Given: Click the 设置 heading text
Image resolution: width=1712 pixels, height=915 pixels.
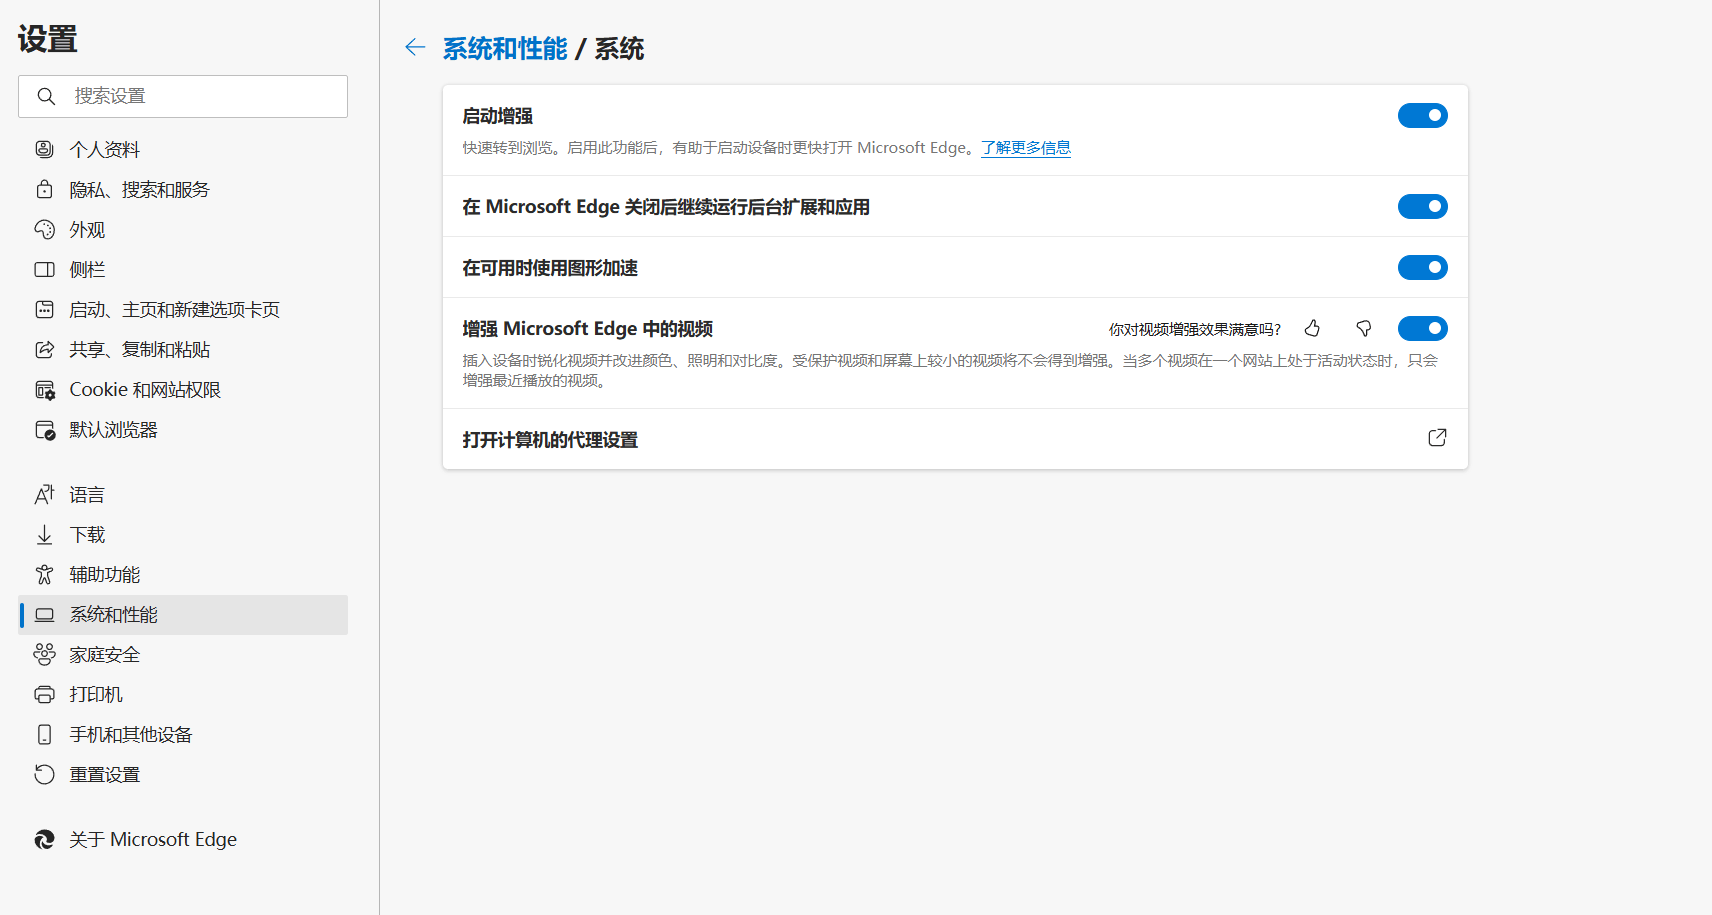Looking at the screenshot, I should [47, 38].
